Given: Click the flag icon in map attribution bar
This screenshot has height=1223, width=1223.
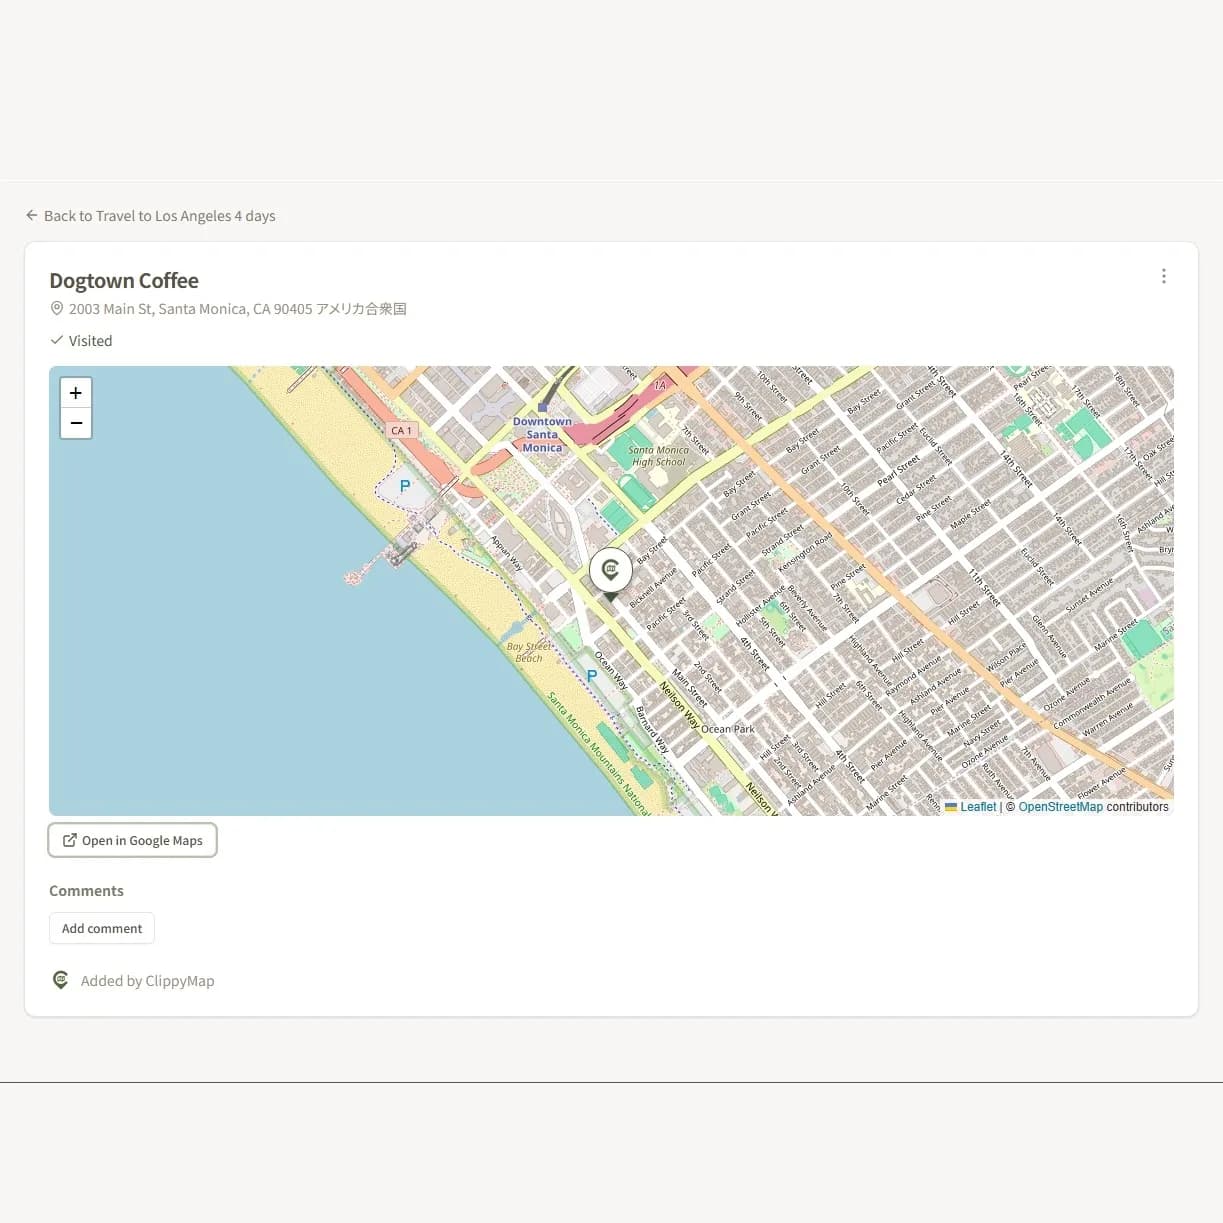Looking at the screenshot, I should (950, 806).
